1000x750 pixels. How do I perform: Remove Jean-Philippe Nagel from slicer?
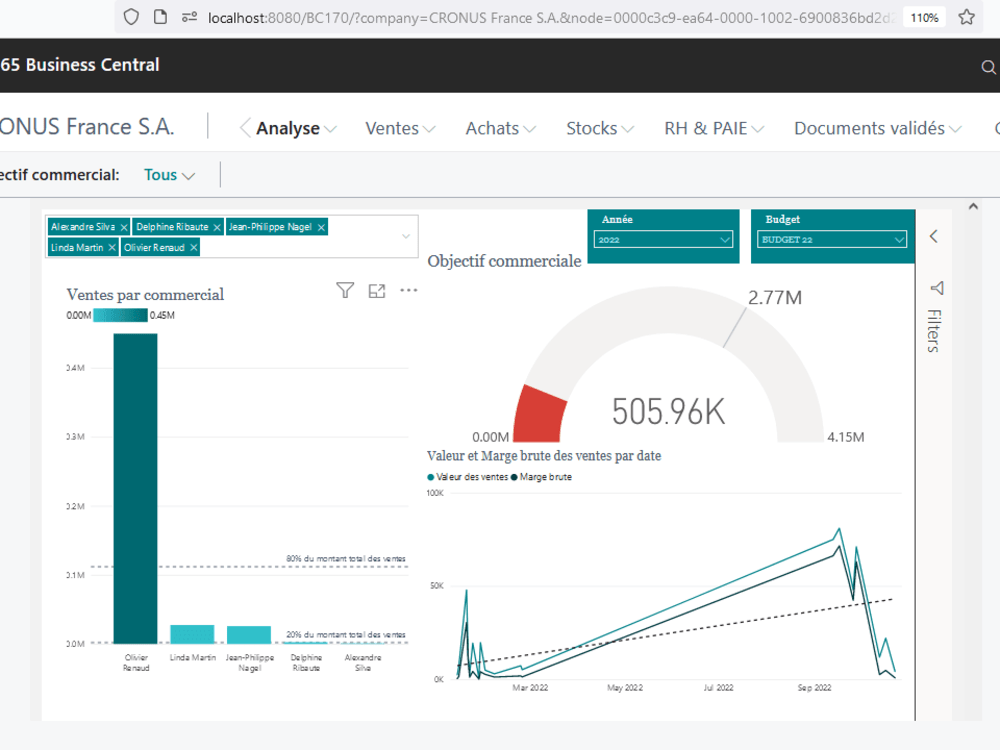click(x=321, y=227)
